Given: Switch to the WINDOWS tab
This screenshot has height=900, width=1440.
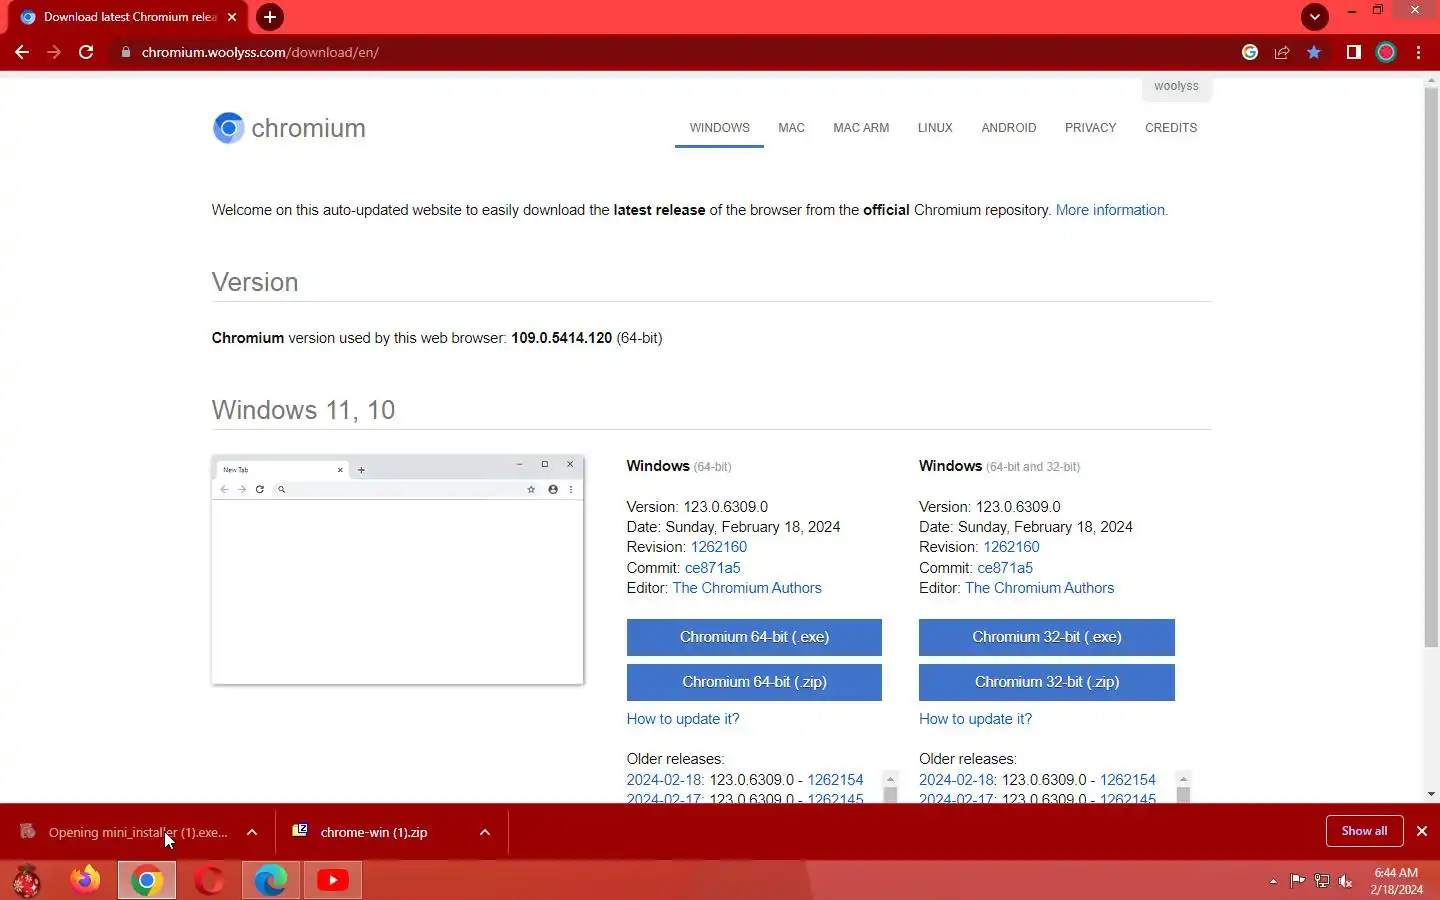Looking at the screenshot, I should coord(719,128).
